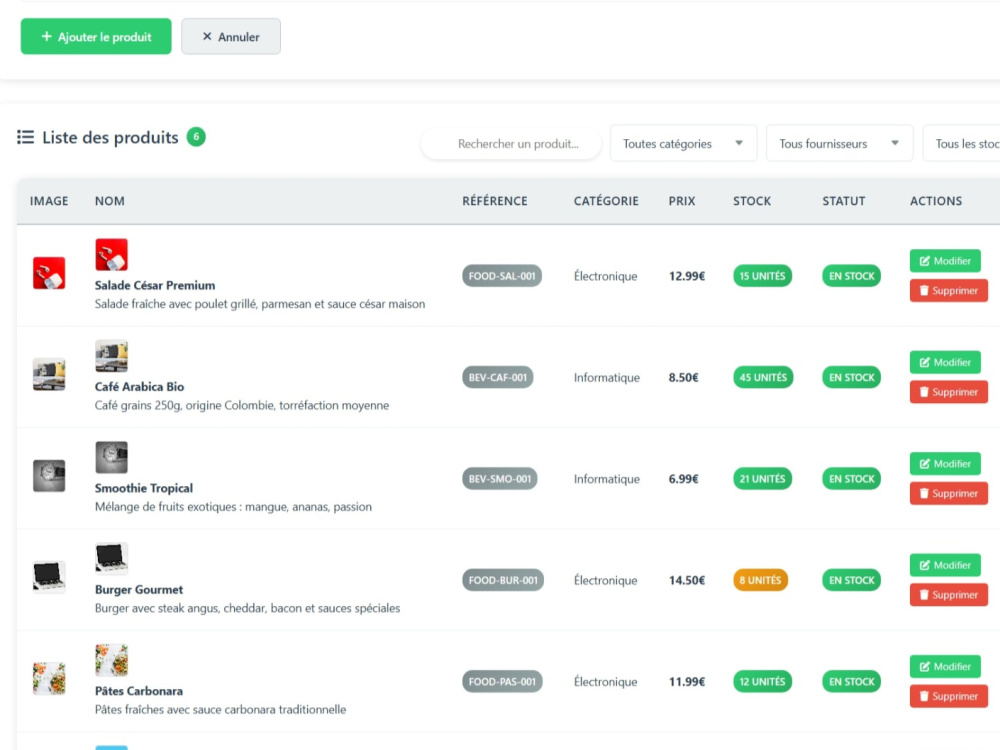Click the RÉFÉRENCE column header
This screenshot has width=1000, height=750.
[495, 201]
